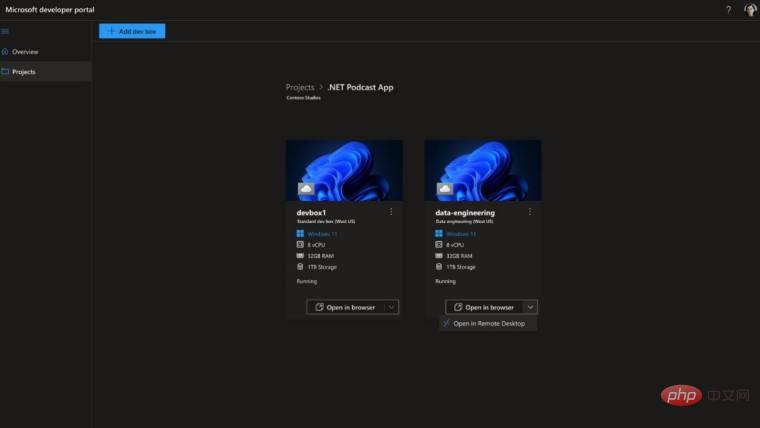Click Windows logo icon on devbox1 card
760x428 pixels.
point(300,234)
